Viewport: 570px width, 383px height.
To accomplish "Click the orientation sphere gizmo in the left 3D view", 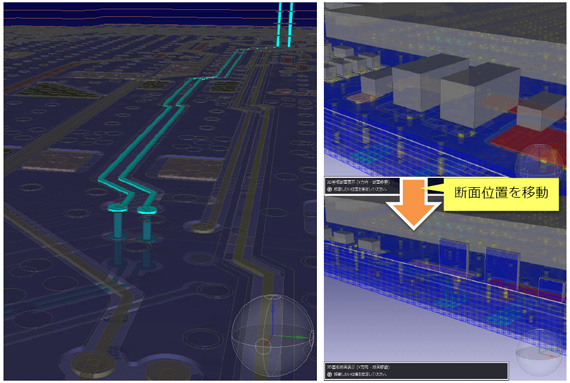I will pyautogui.click(x=273, y=335).
